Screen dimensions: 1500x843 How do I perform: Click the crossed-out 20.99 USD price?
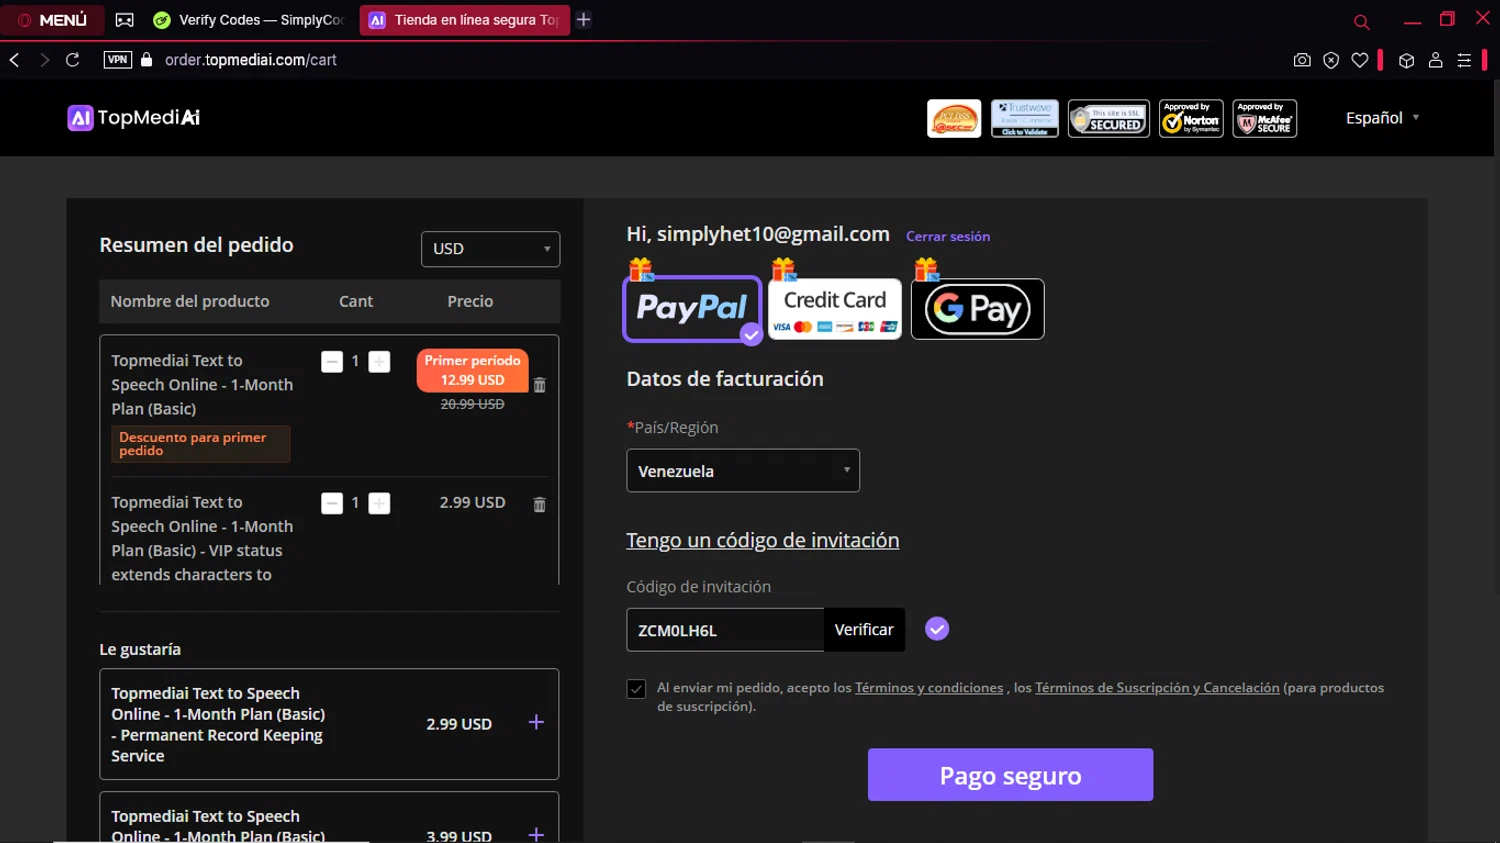[472, 404]
